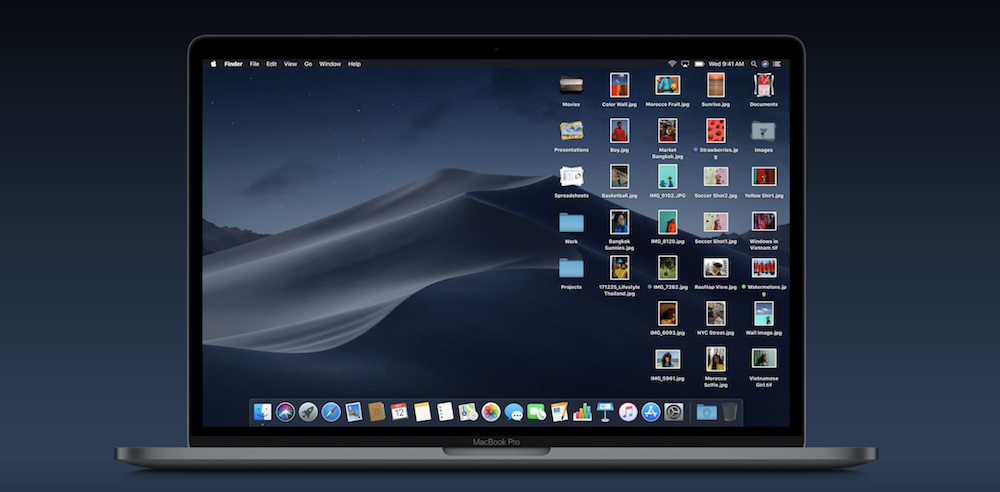Image resolution: width=1000 pixels, height=492 pixels.
Task: Open the Window menu
Action: (330, 64)
